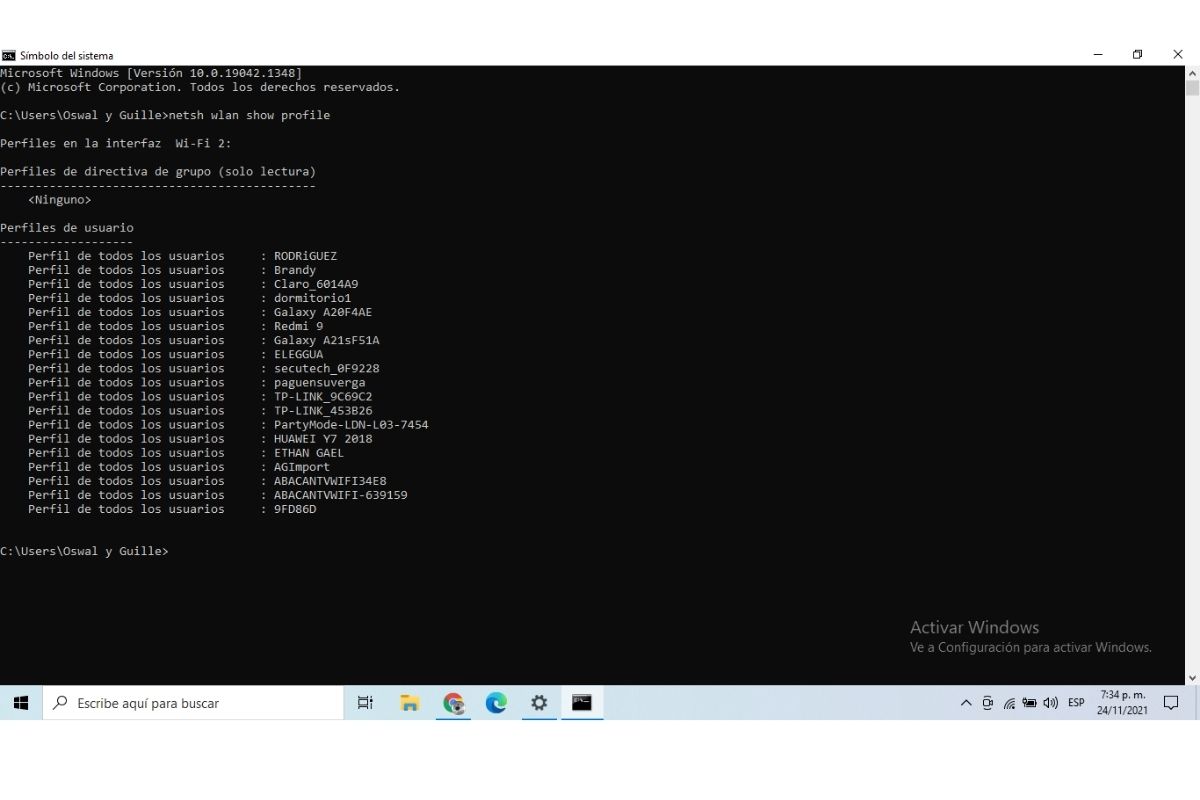
Task: Click the profile name Brandy
Action: pyautogui.click(x=295, y=270)
